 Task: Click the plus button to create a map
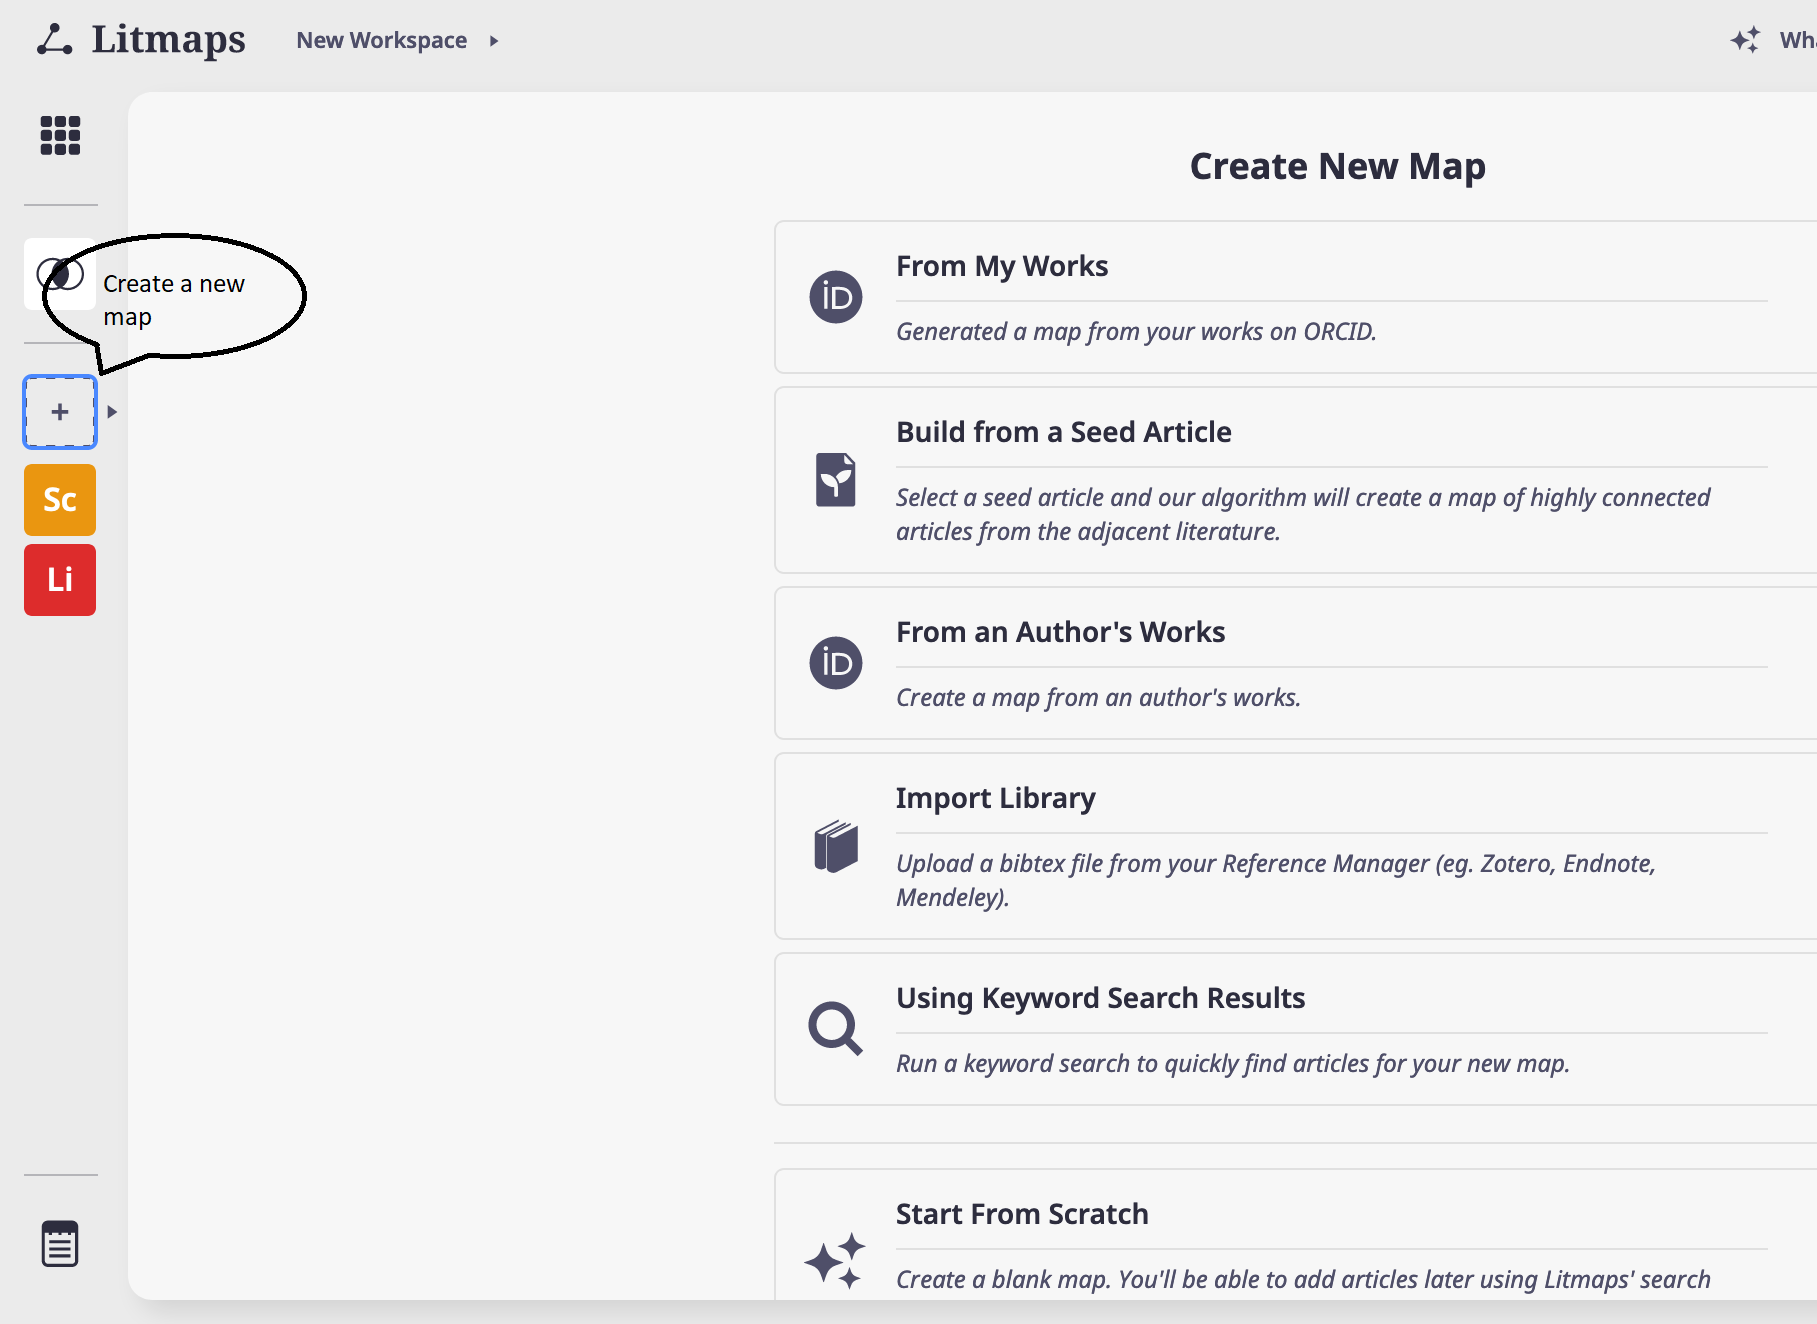pyautogui.click(x=59, y=411)
